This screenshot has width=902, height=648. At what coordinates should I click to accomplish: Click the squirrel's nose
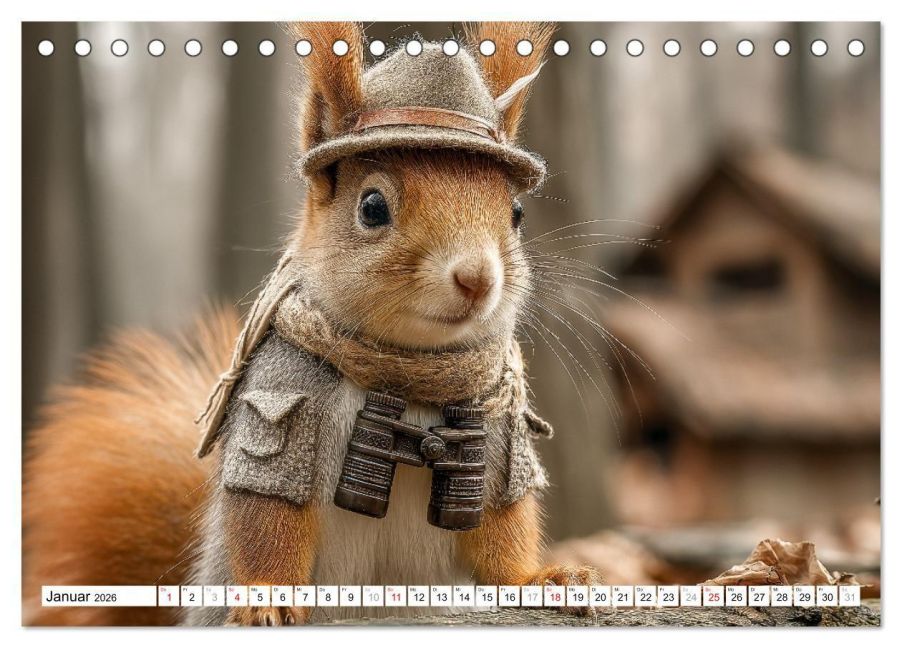[473, 280]
